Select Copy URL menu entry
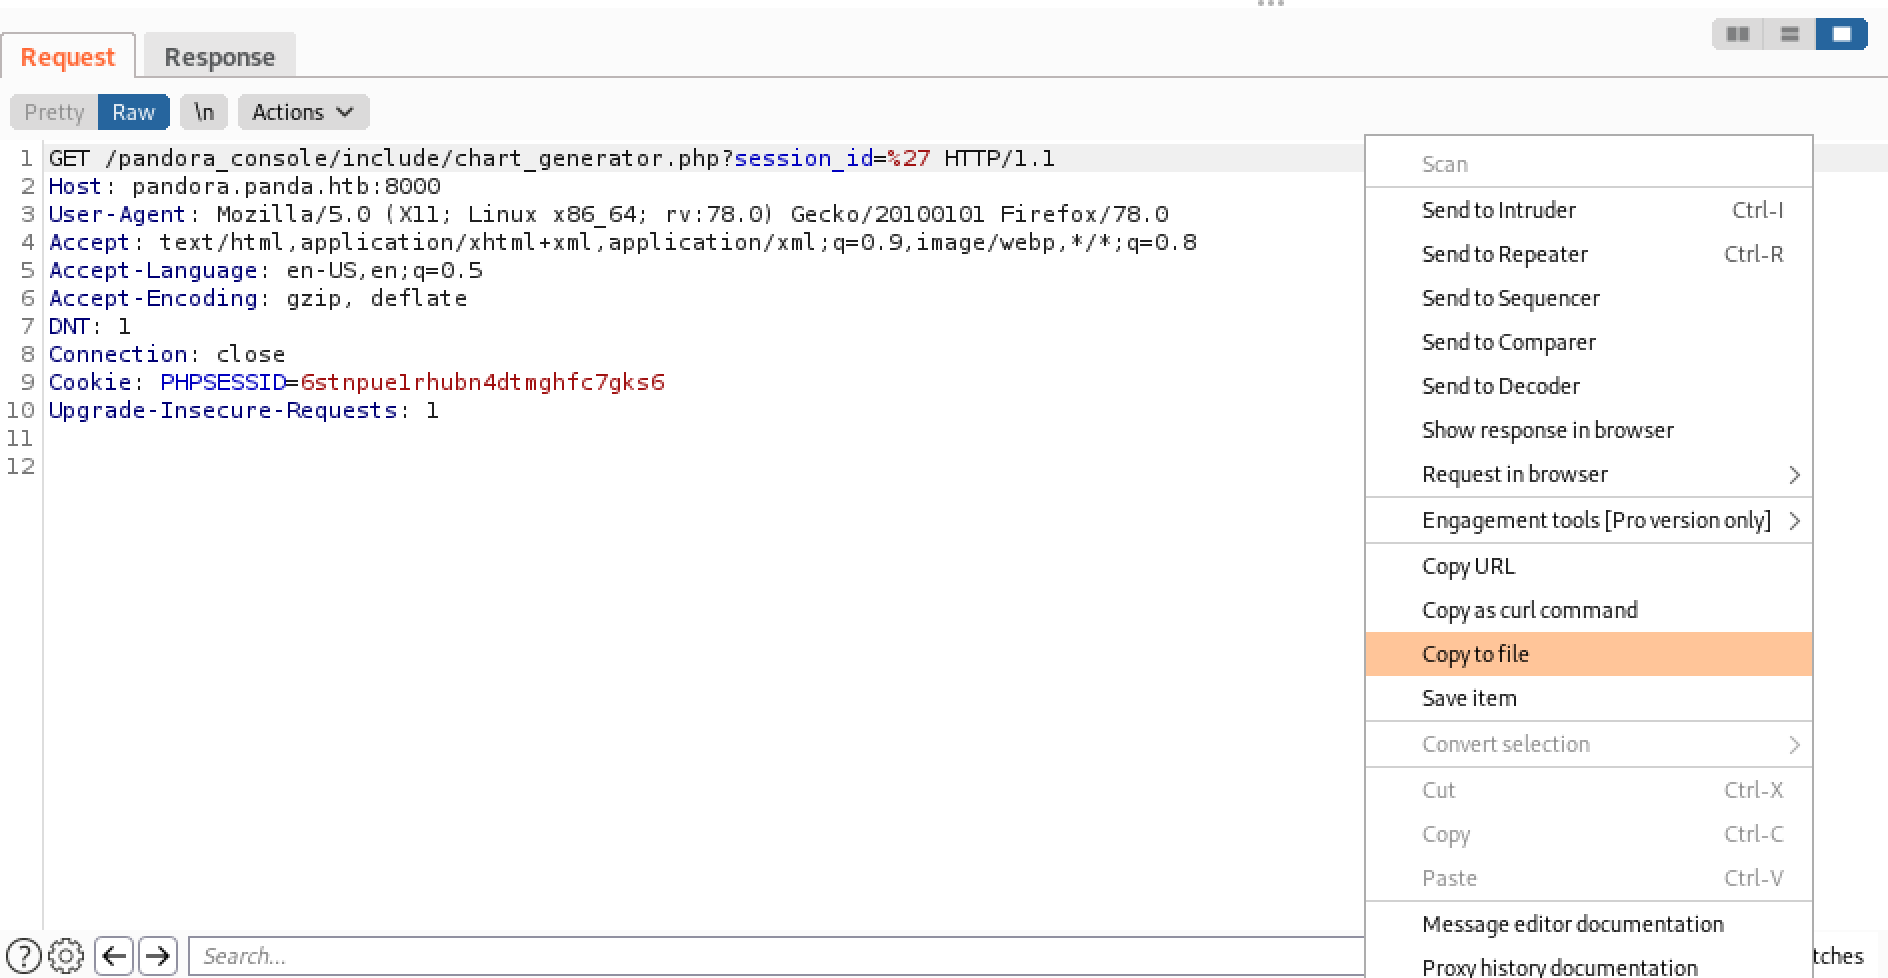 pos(1589,566)
